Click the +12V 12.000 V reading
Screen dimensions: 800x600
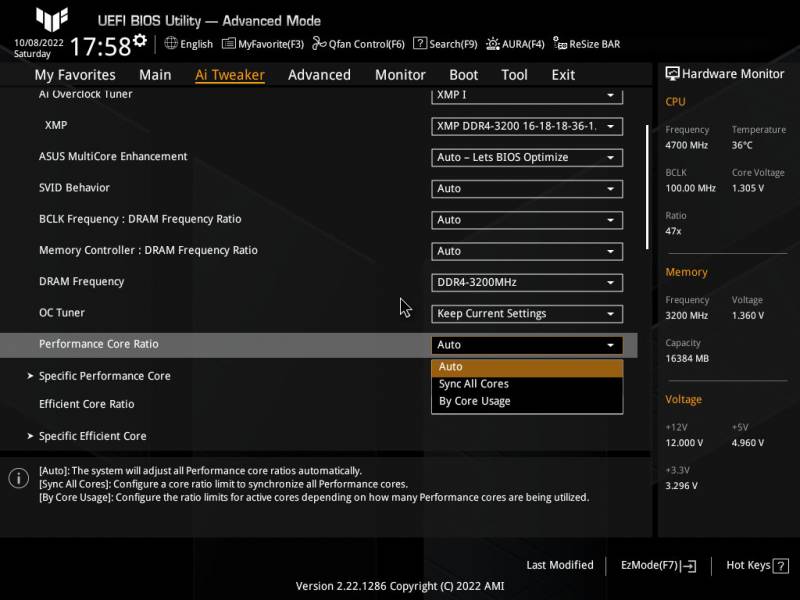coord(684,443)
